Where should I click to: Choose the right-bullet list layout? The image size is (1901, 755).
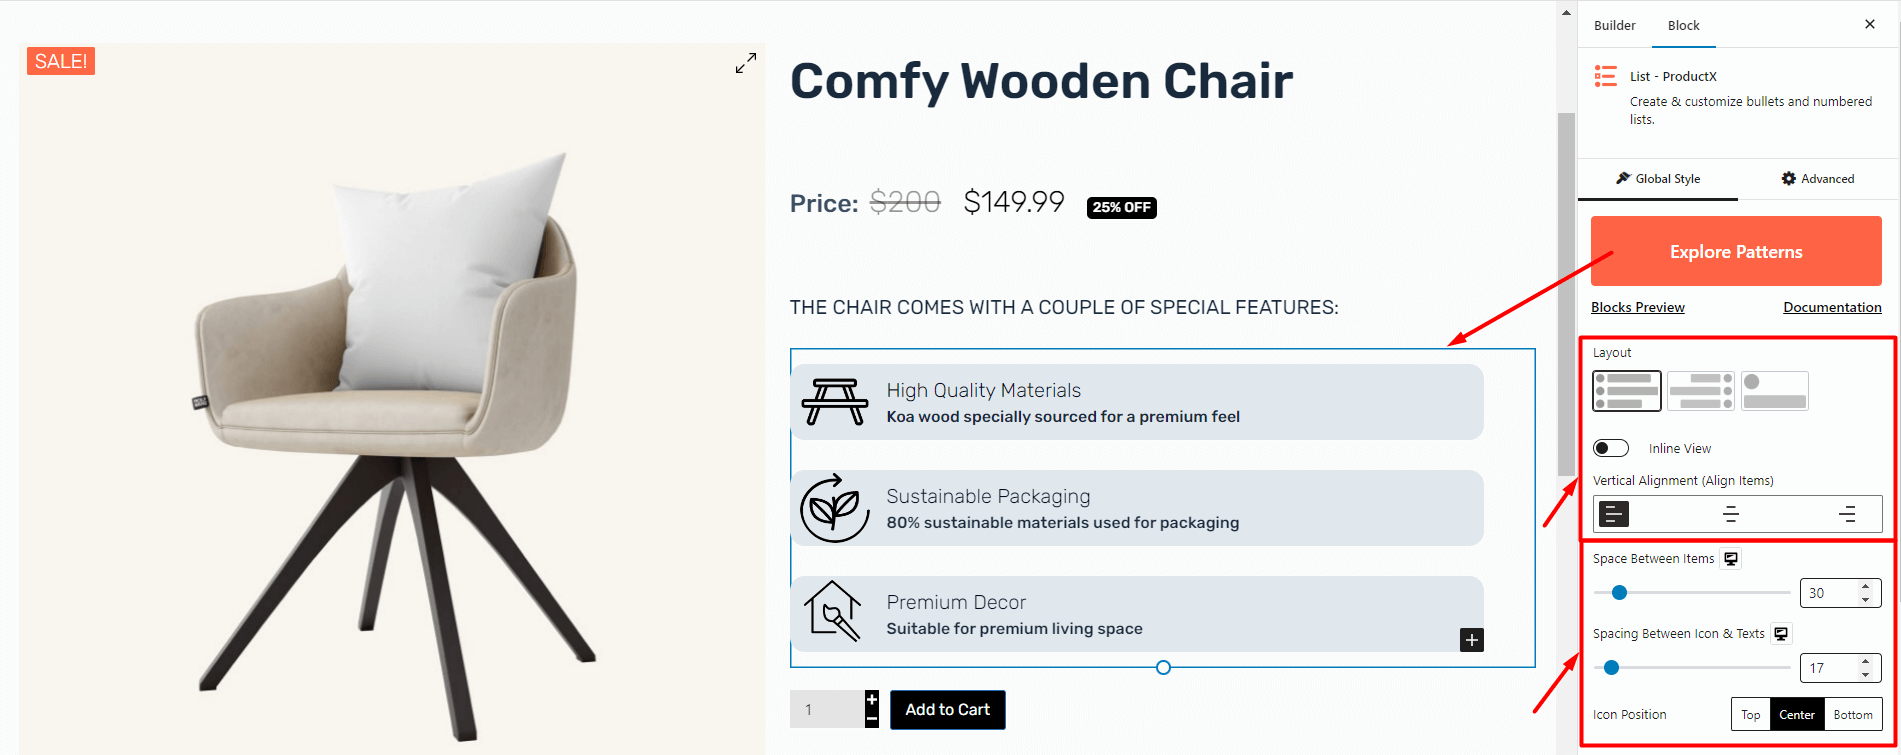click(1701, 391)
